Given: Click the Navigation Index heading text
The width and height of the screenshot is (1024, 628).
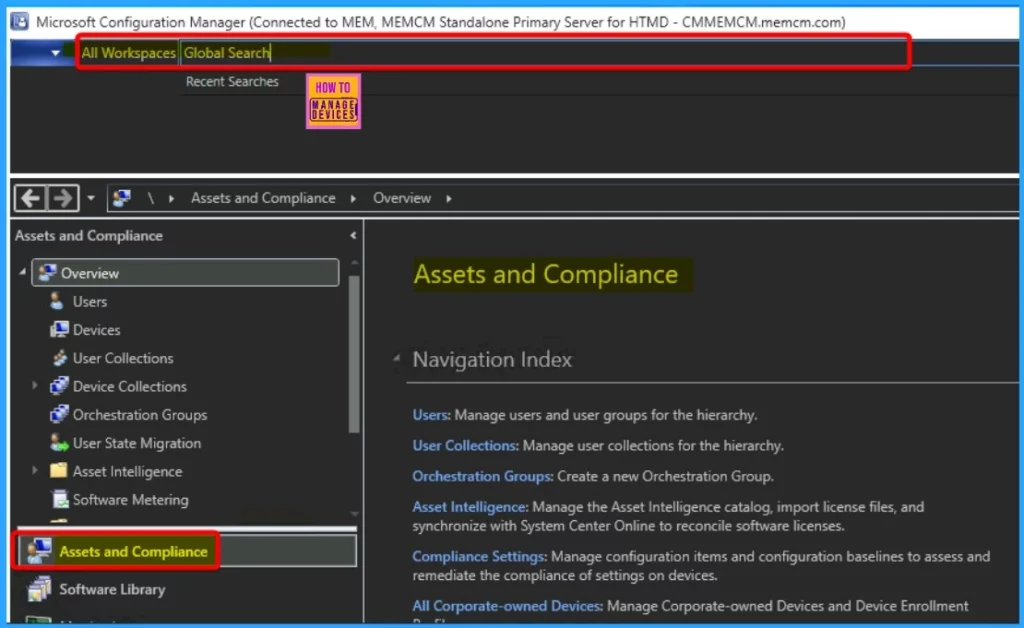Looking at the screenshot, I should [492, 359].
